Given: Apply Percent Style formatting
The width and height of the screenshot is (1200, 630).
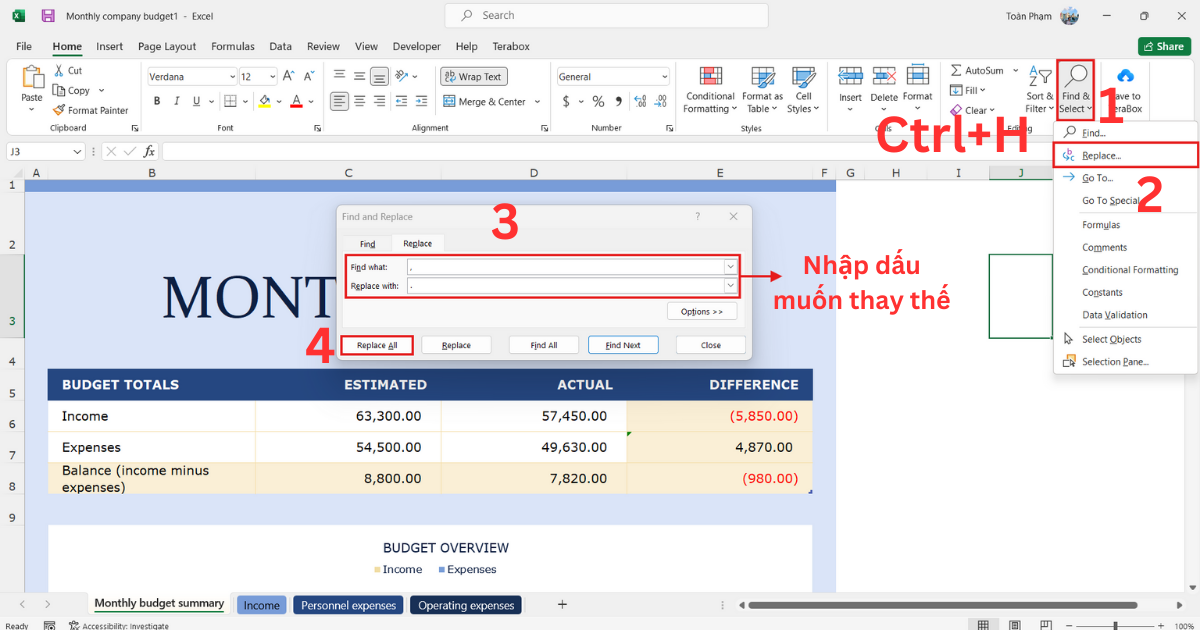Looking at the screenshot, I should click(x=597, y=101).
